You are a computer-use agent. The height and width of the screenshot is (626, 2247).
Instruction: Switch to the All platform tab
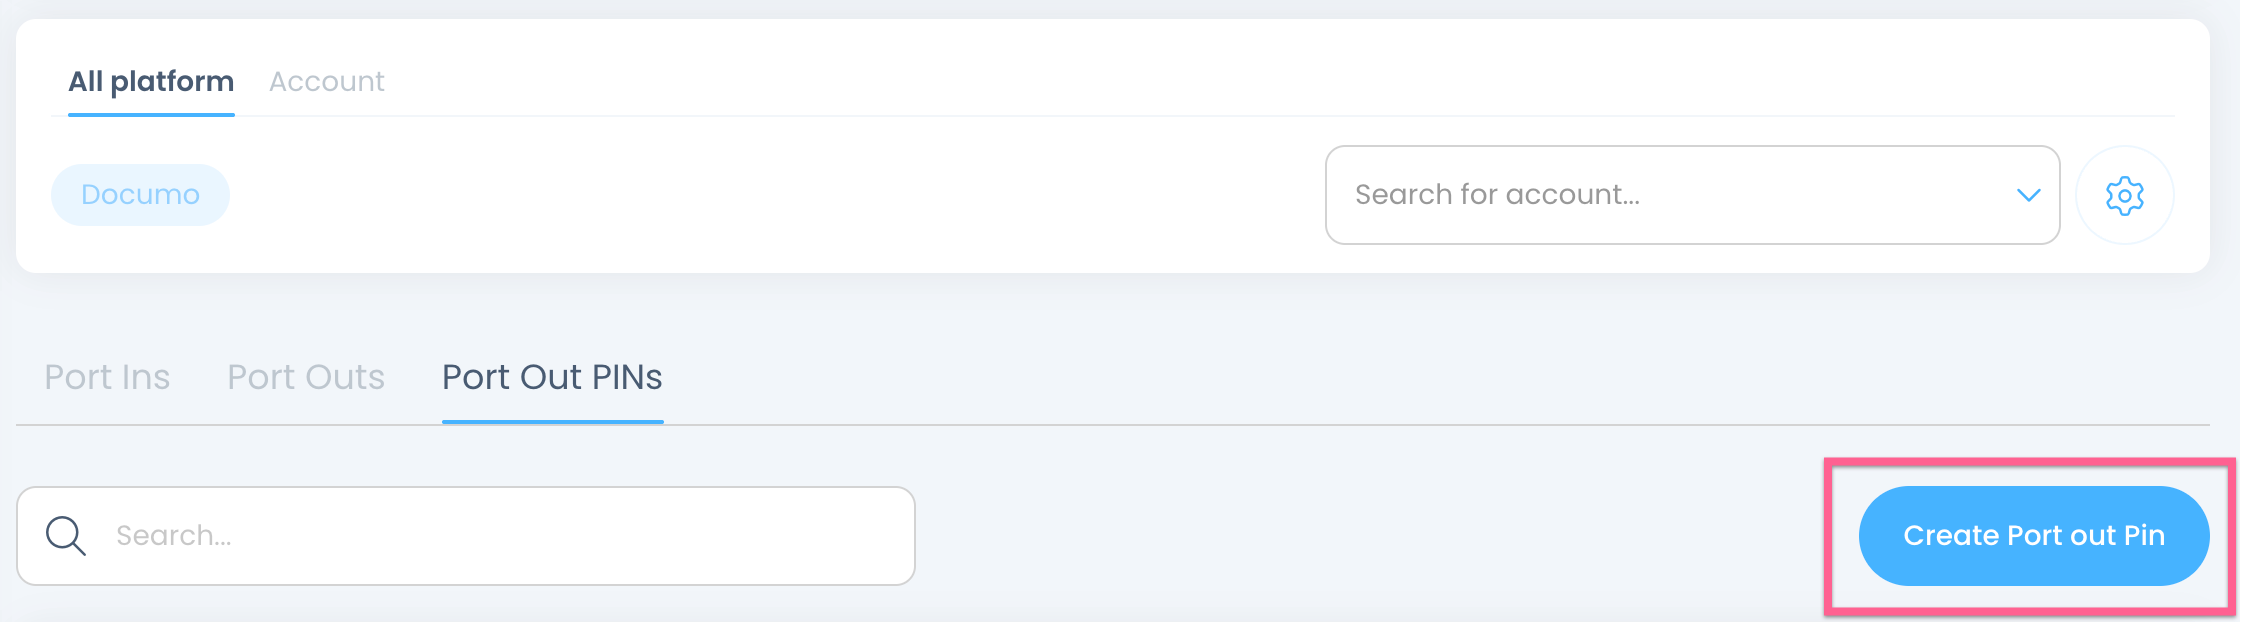(151, 82)
